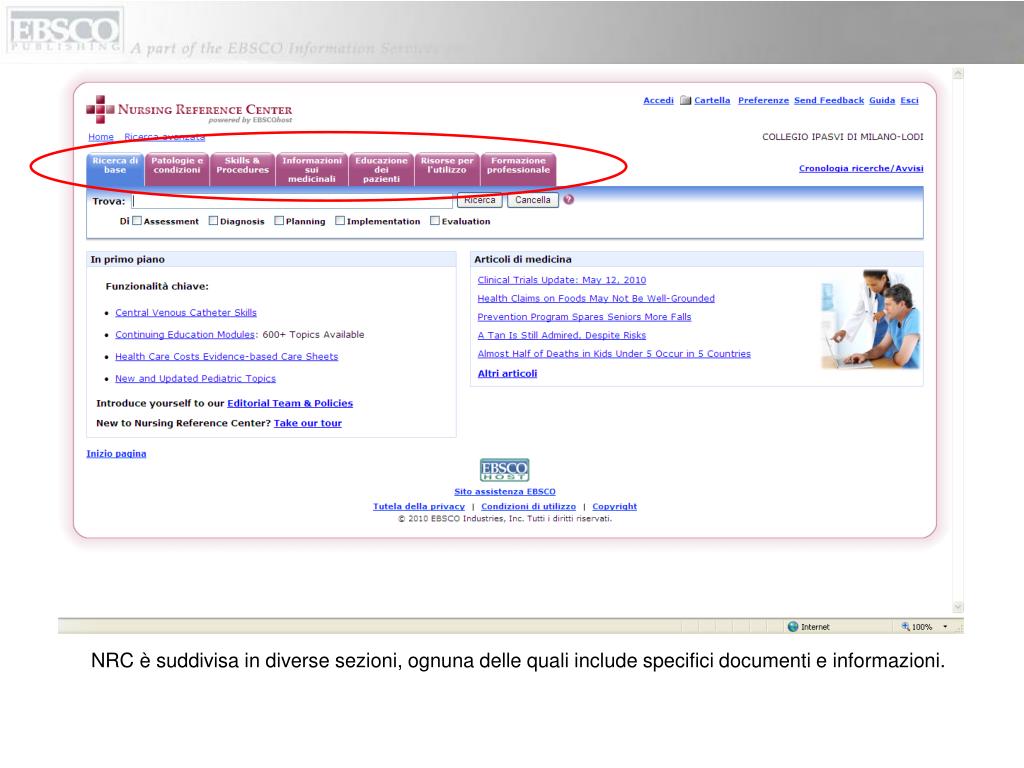The height and width of the screenshot is (768, 1024).
Task: Open the Ricerca avanzata link
Action: [165, 136]
